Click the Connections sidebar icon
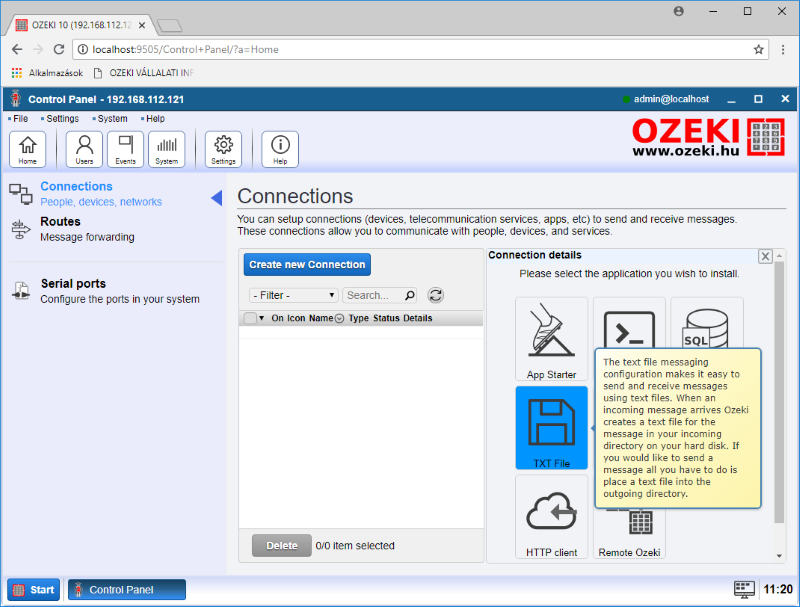Viewport: 800px width, 607px height. (21, 194)
